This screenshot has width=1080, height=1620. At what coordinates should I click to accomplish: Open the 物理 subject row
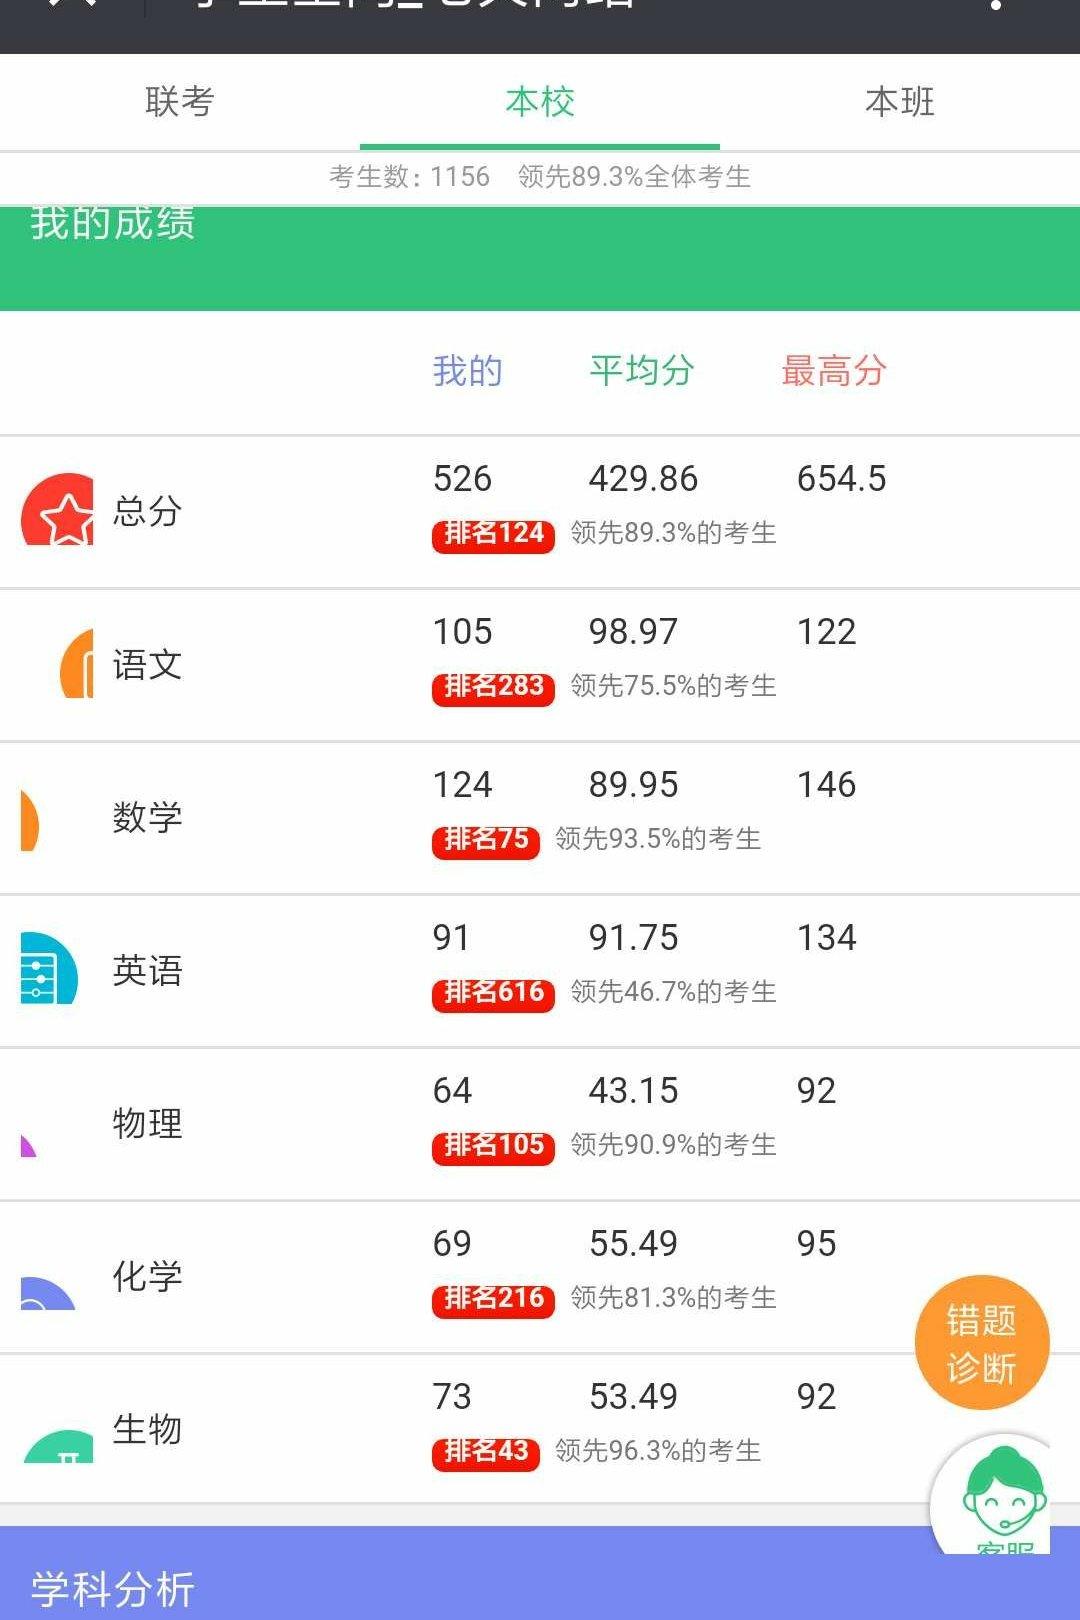pyautogui.click(x=148, y=1123)
